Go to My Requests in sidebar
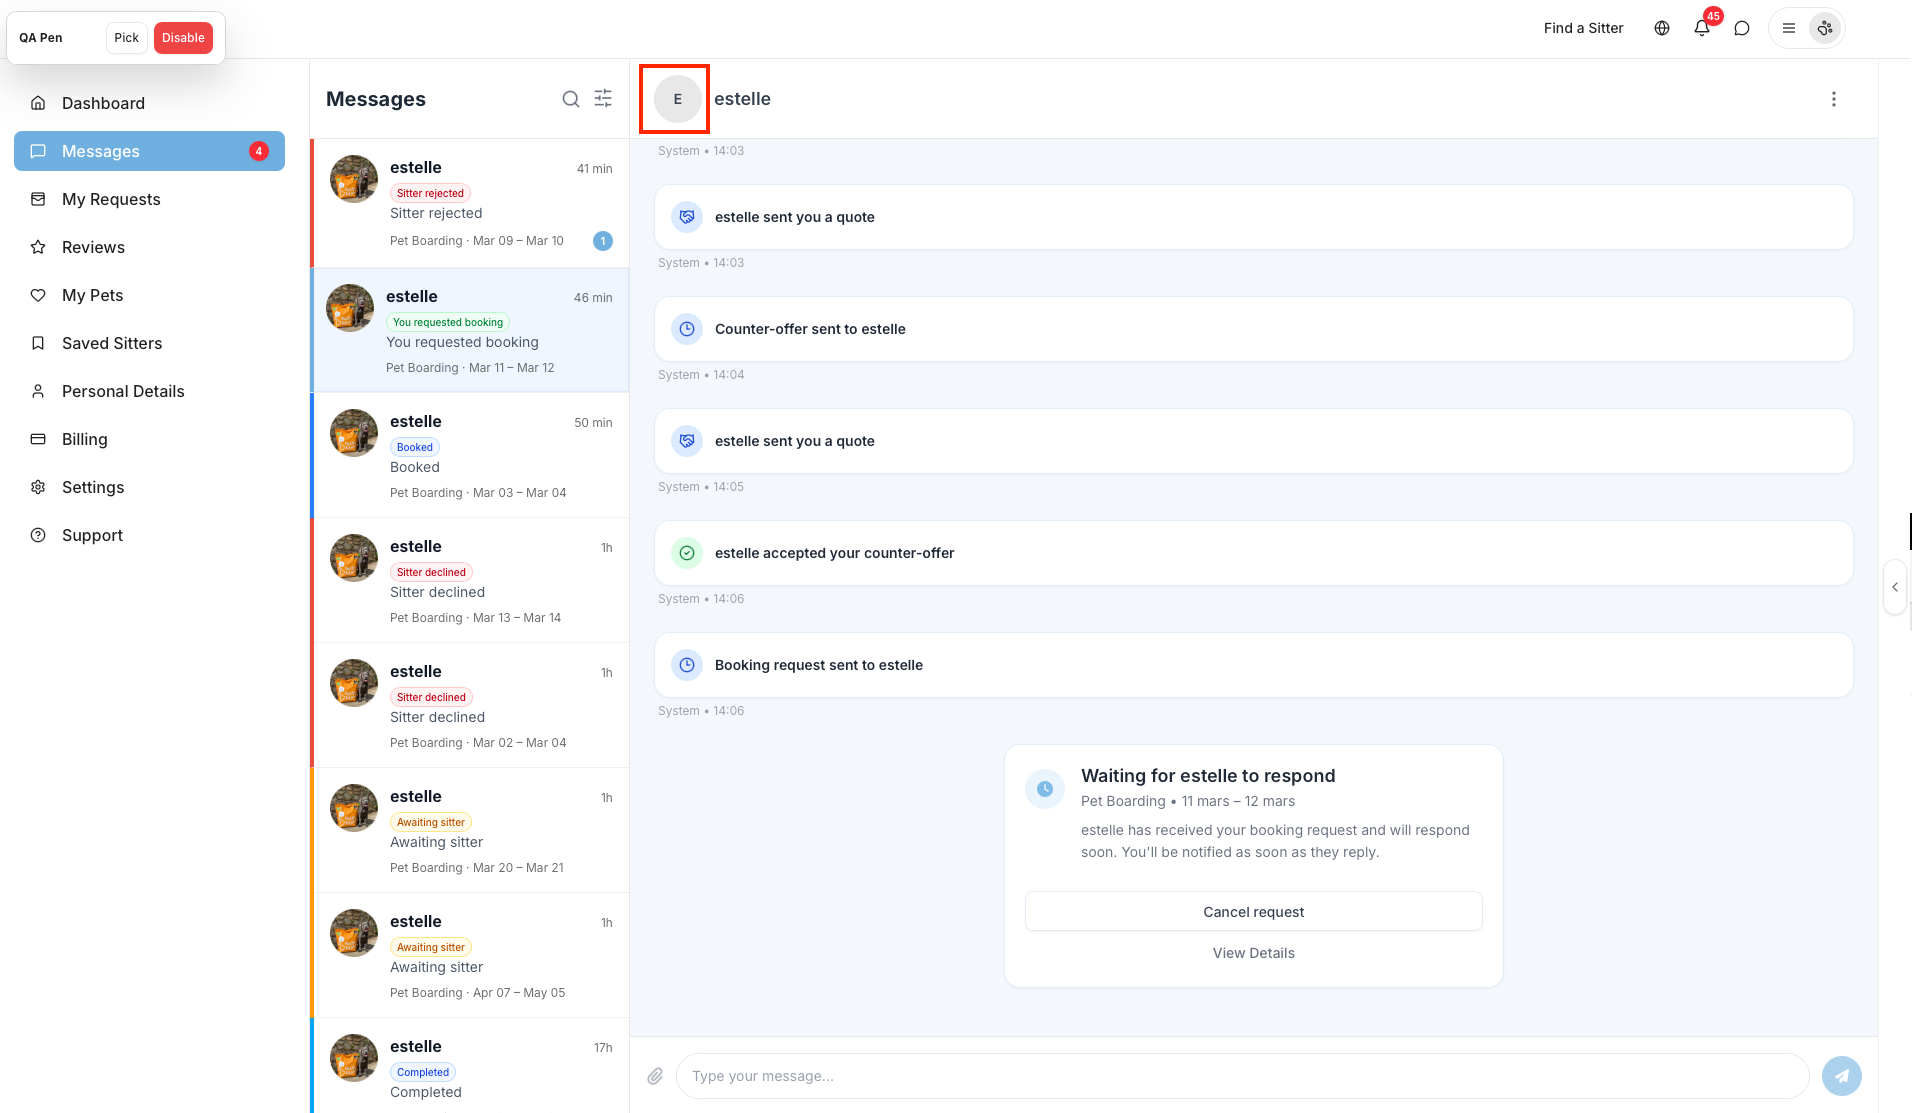 point(111,199)
